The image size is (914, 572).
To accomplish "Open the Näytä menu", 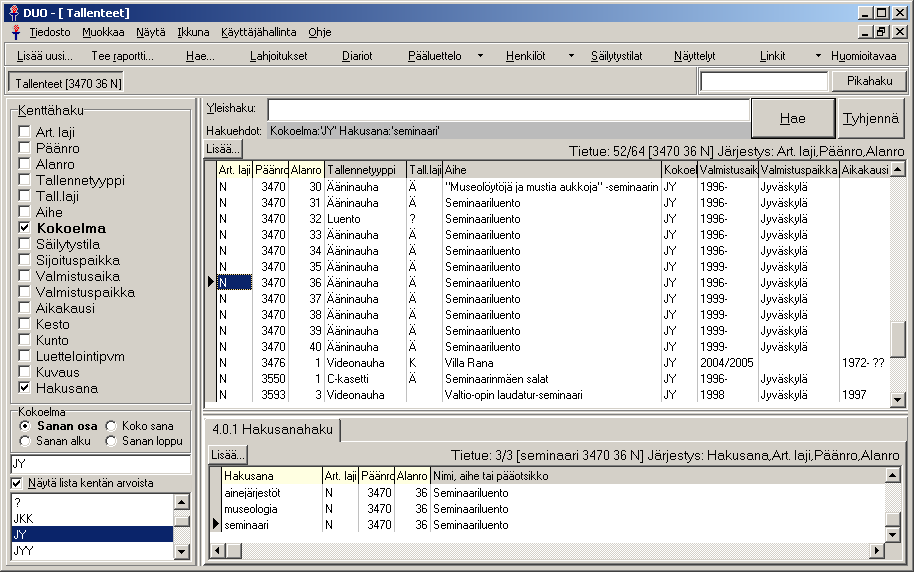I will tap(151, 32).
